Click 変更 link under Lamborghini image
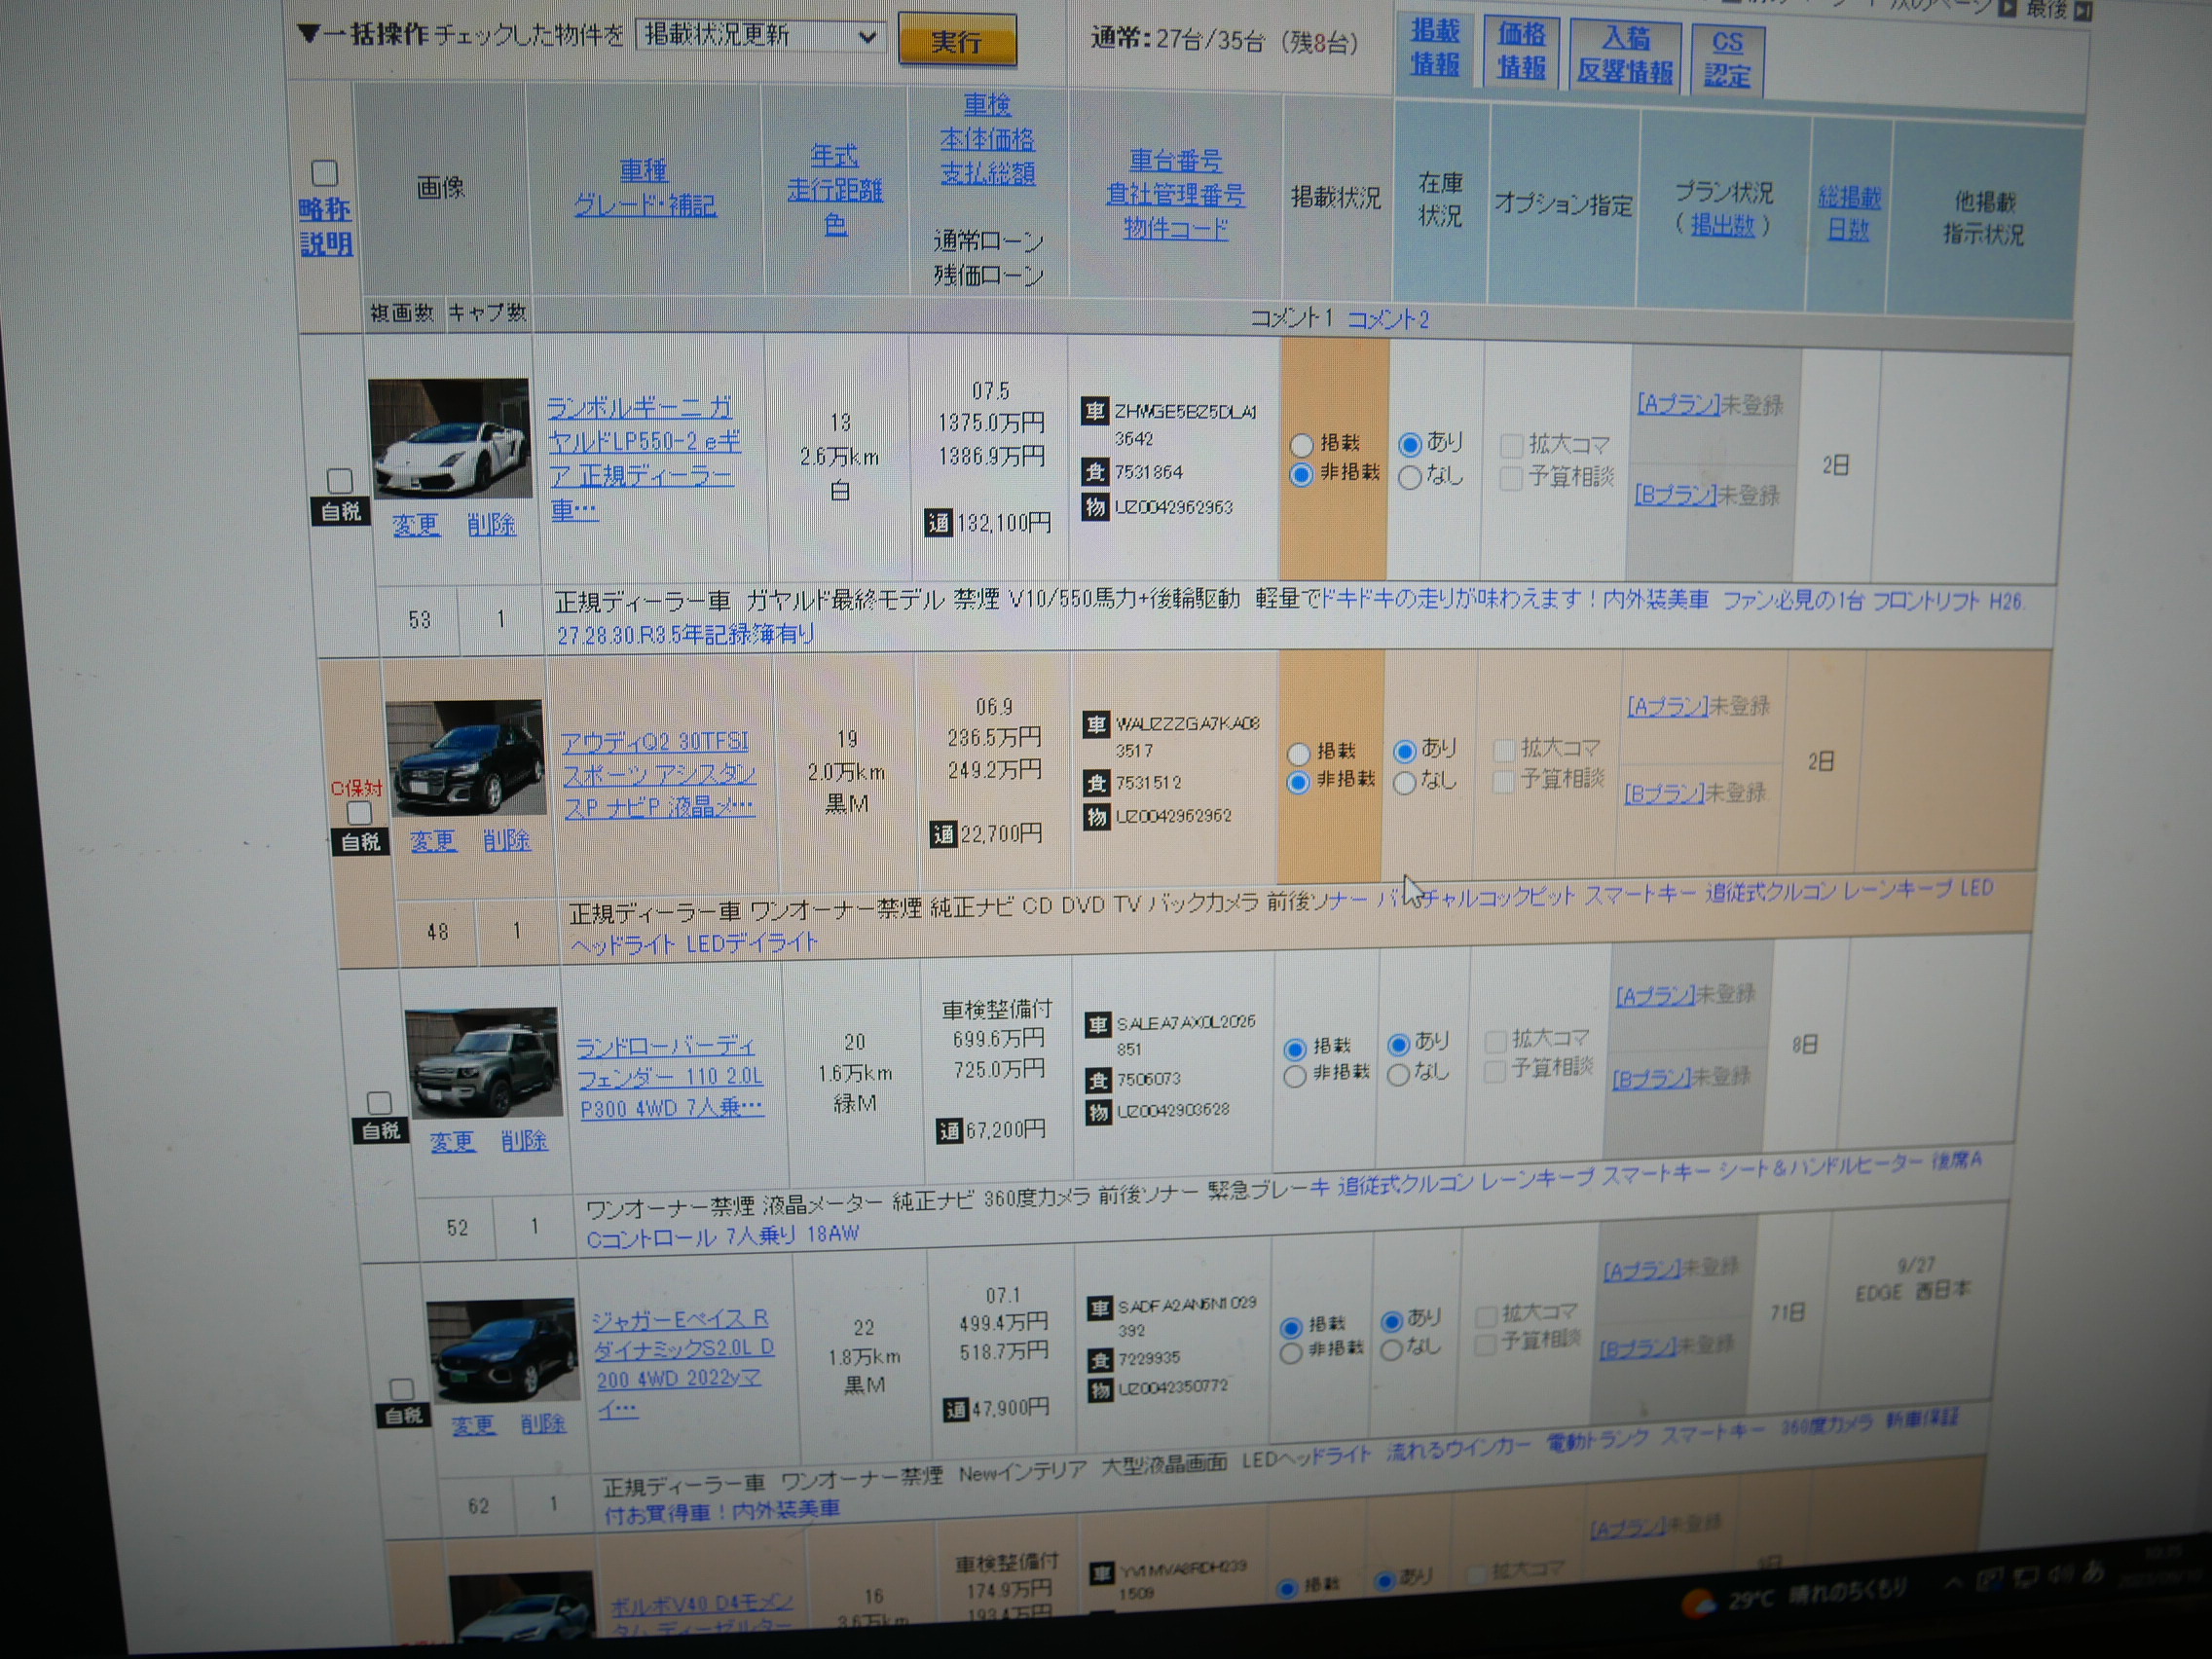Image resolution: width=2212 pixels, height=1659 pixels. [415, 525]
